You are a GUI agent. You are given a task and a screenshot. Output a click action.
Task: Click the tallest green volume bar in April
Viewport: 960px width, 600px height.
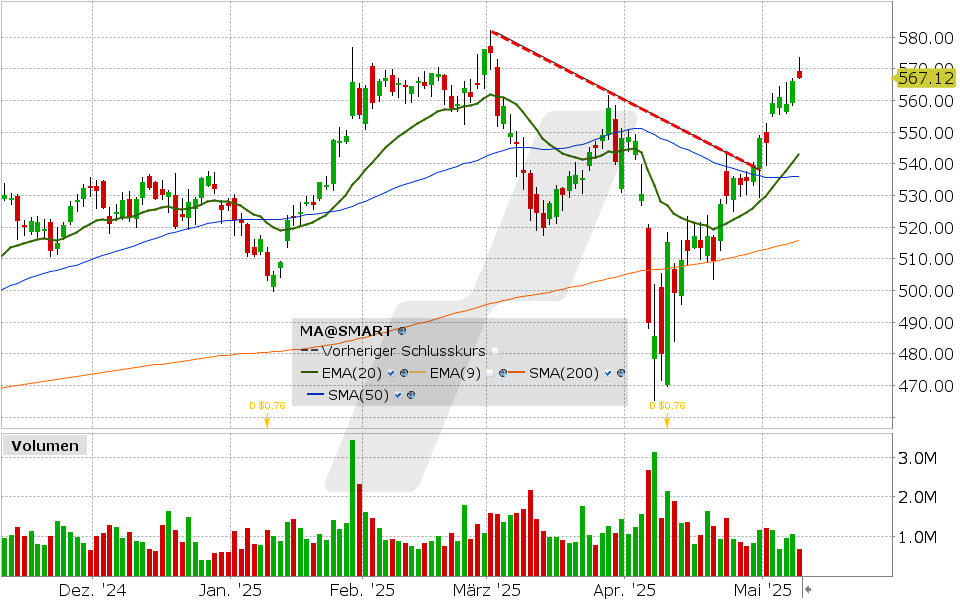pyautogui.click(x=654, y=514)
